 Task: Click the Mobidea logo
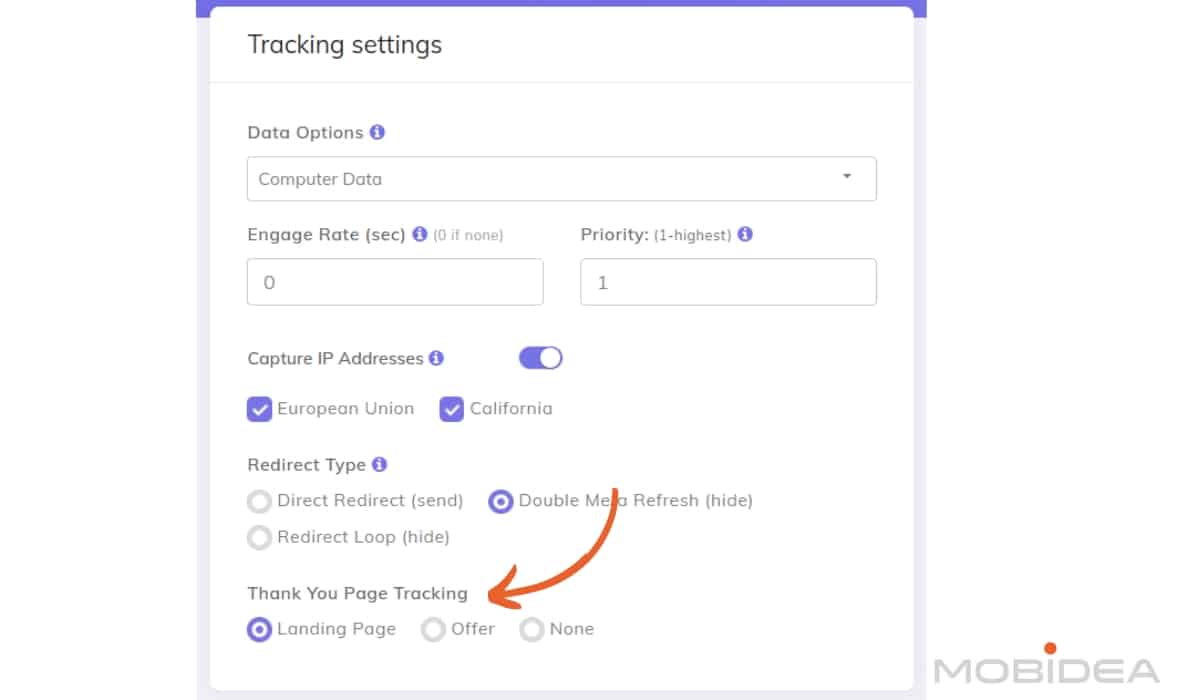[1047, 667]
